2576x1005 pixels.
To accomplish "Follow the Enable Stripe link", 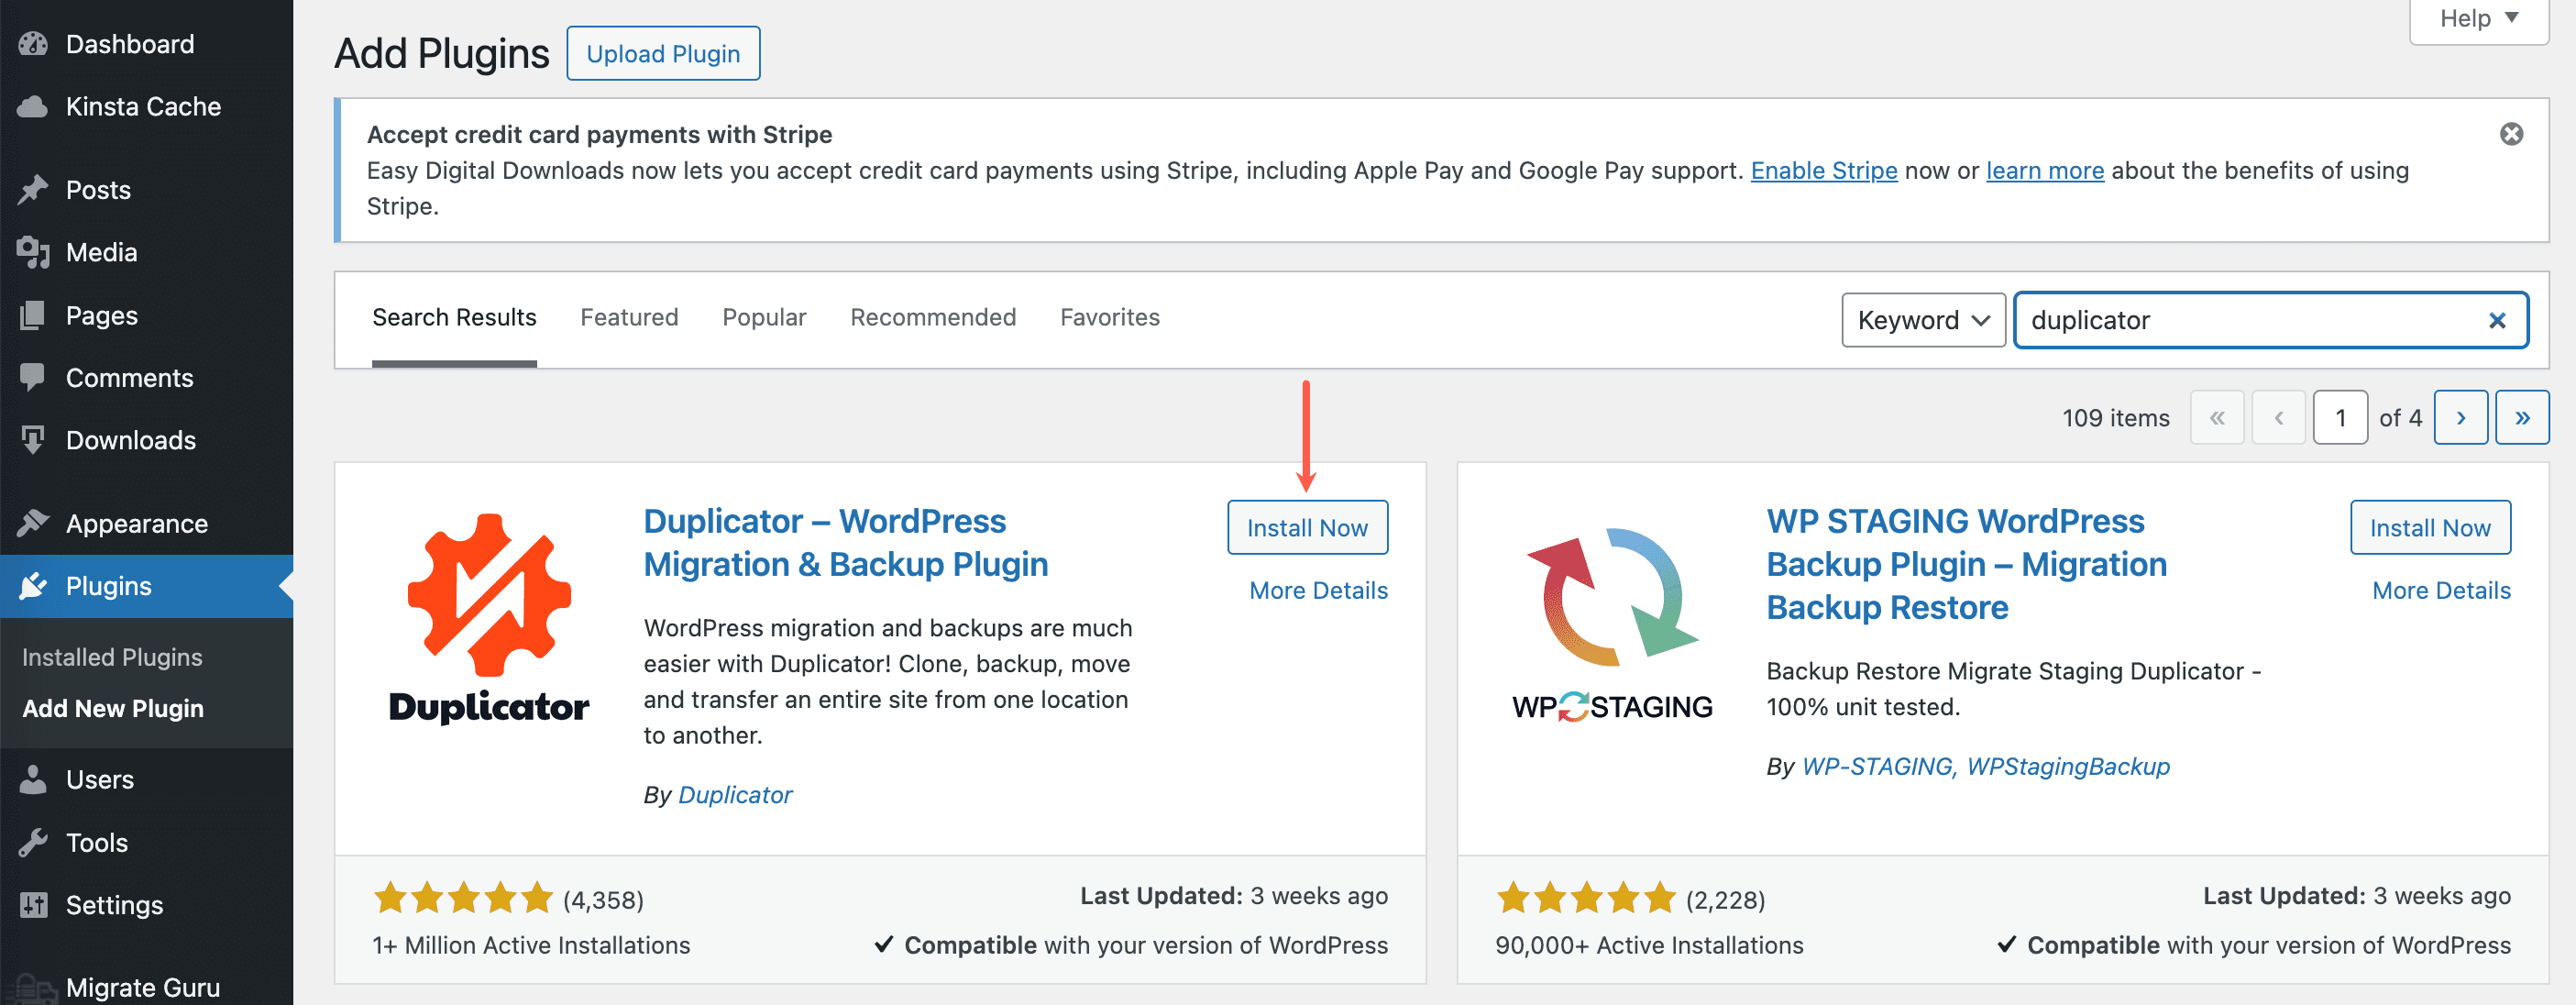I will tap(1823, 170).
